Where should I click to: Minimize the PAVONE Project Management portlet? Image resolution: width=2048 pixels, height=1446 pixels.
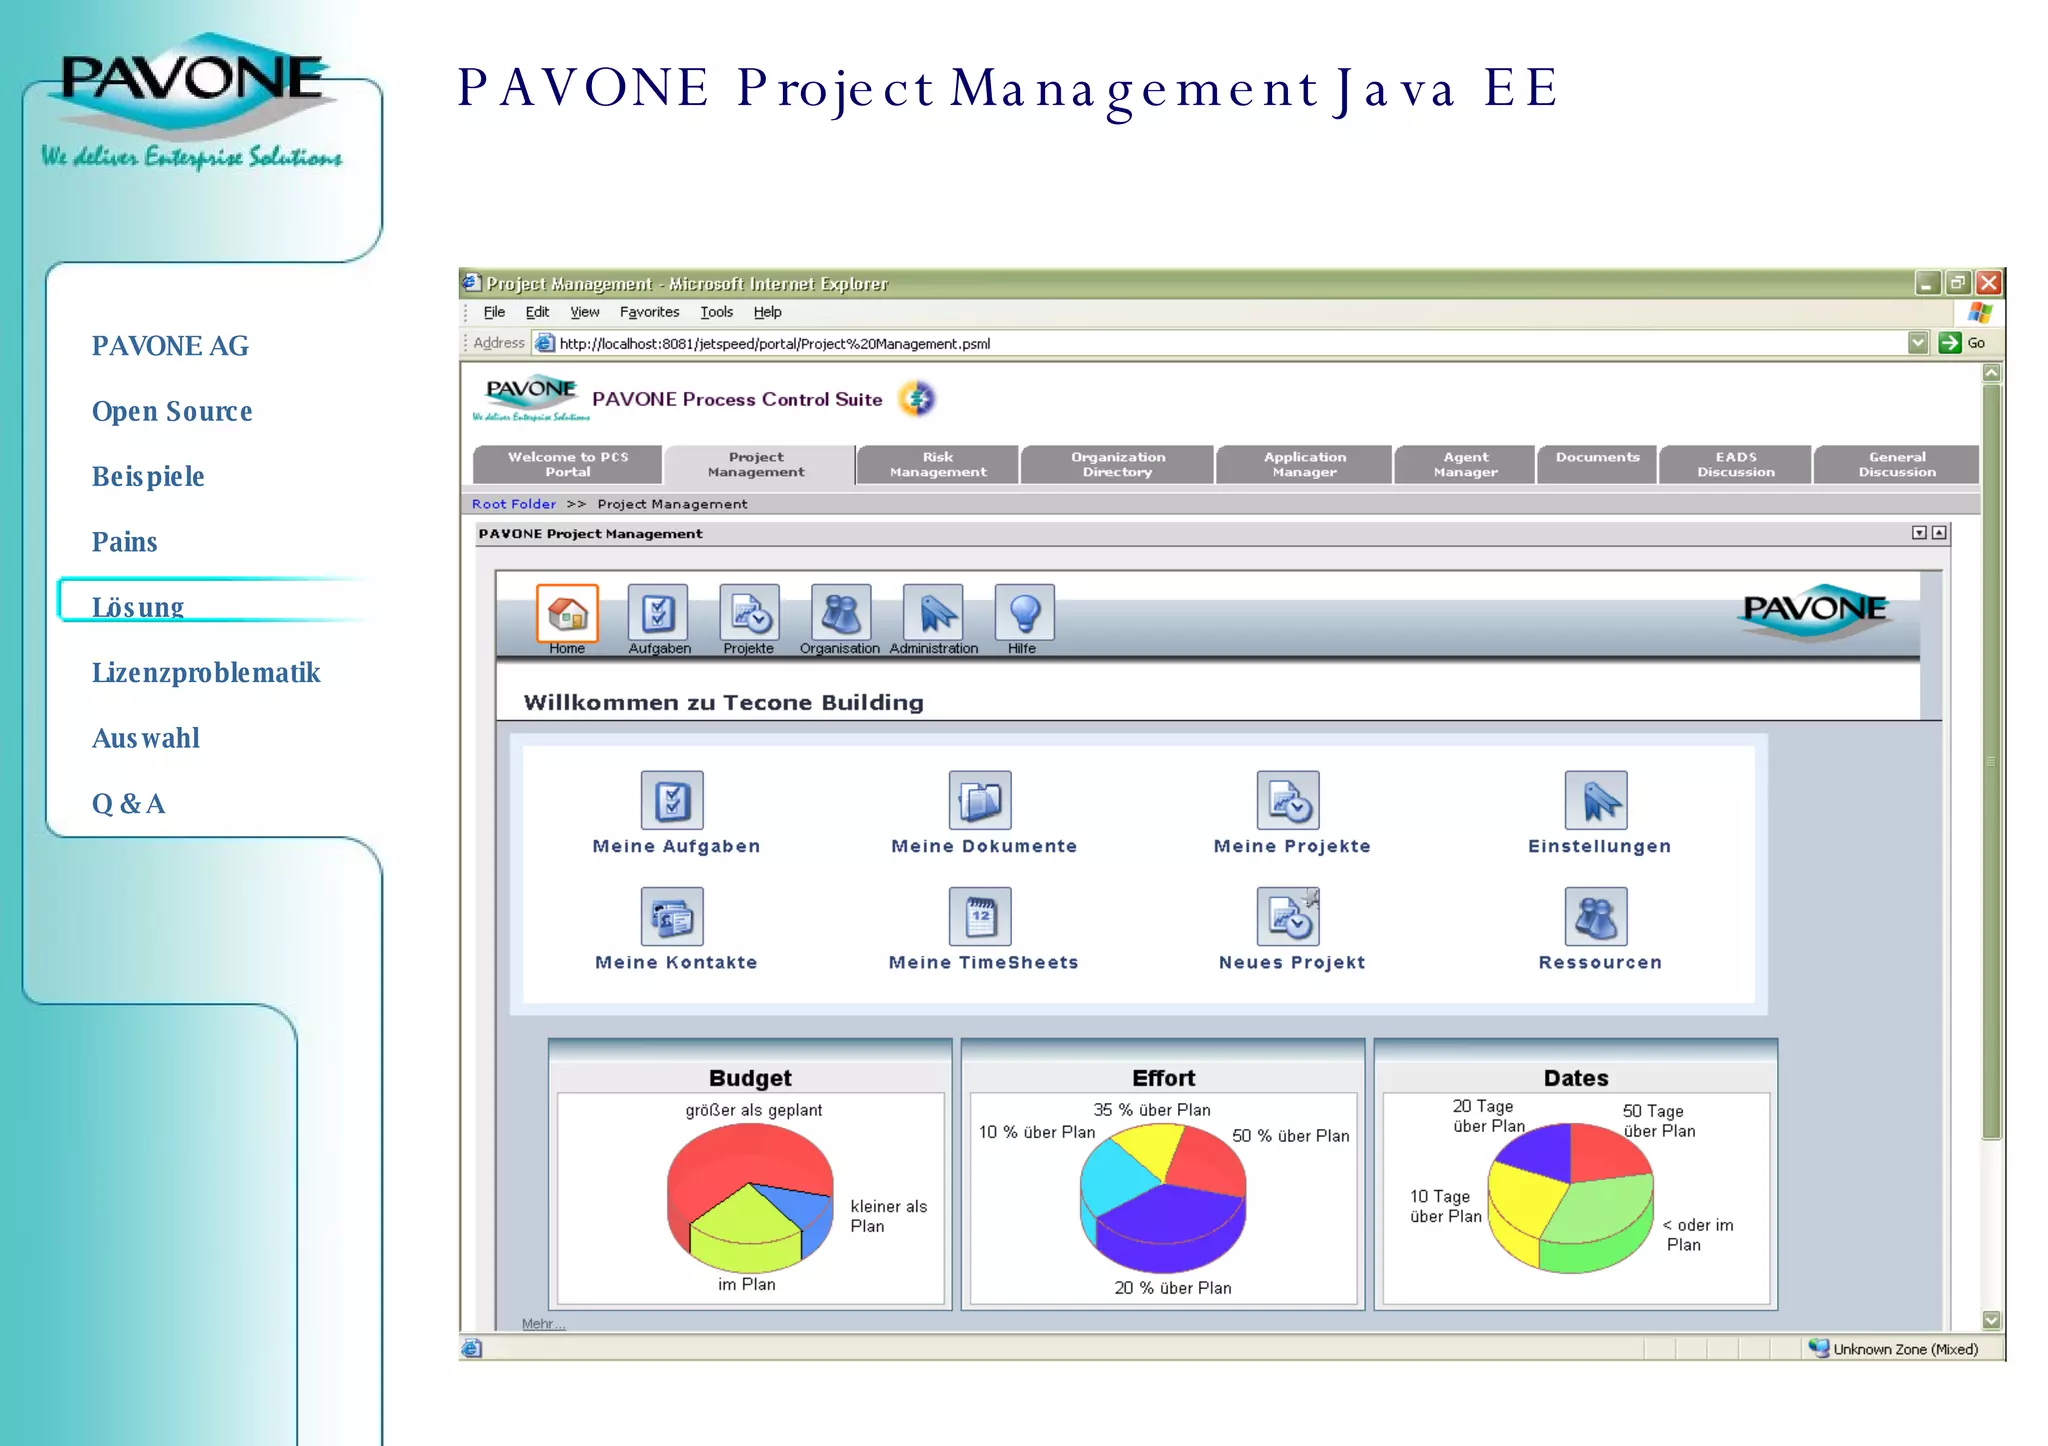pos(1919,533)
